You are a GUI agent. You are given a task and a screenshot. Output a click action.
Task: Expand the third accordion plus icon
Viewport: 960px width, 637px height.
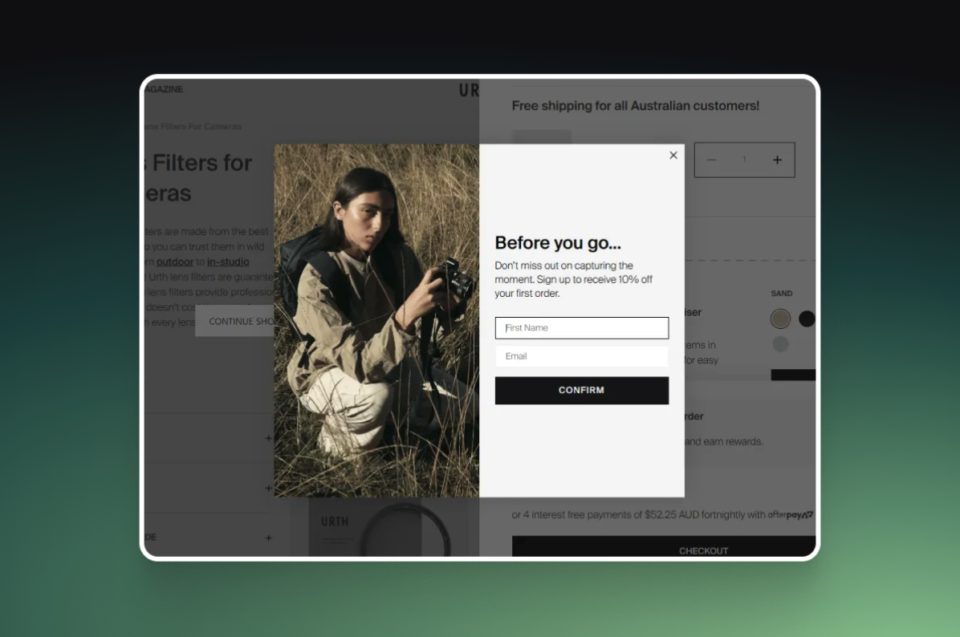click(x=268, y=538)
